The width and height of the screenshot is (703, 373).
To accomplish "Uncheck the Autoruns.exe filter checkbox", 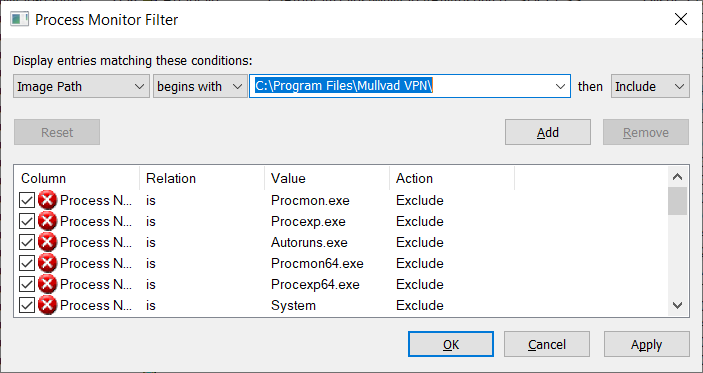I will click(x=27, y=243).
